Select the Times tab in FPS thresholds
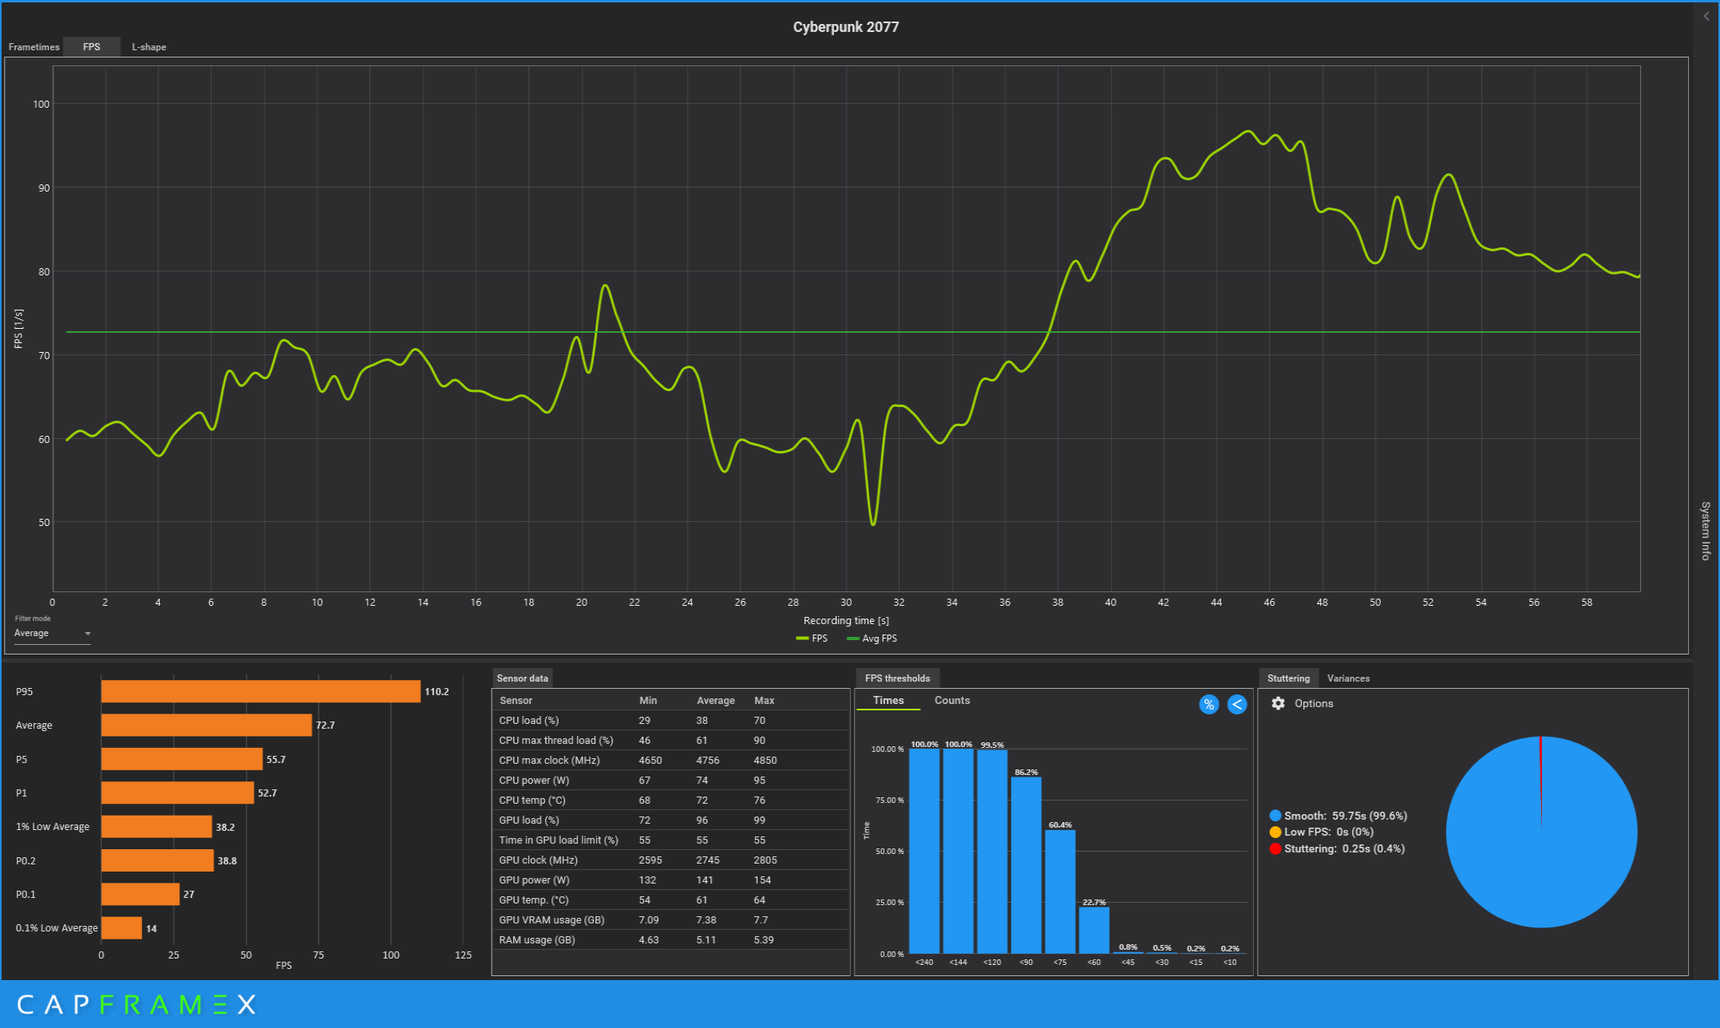 point(888,701)
